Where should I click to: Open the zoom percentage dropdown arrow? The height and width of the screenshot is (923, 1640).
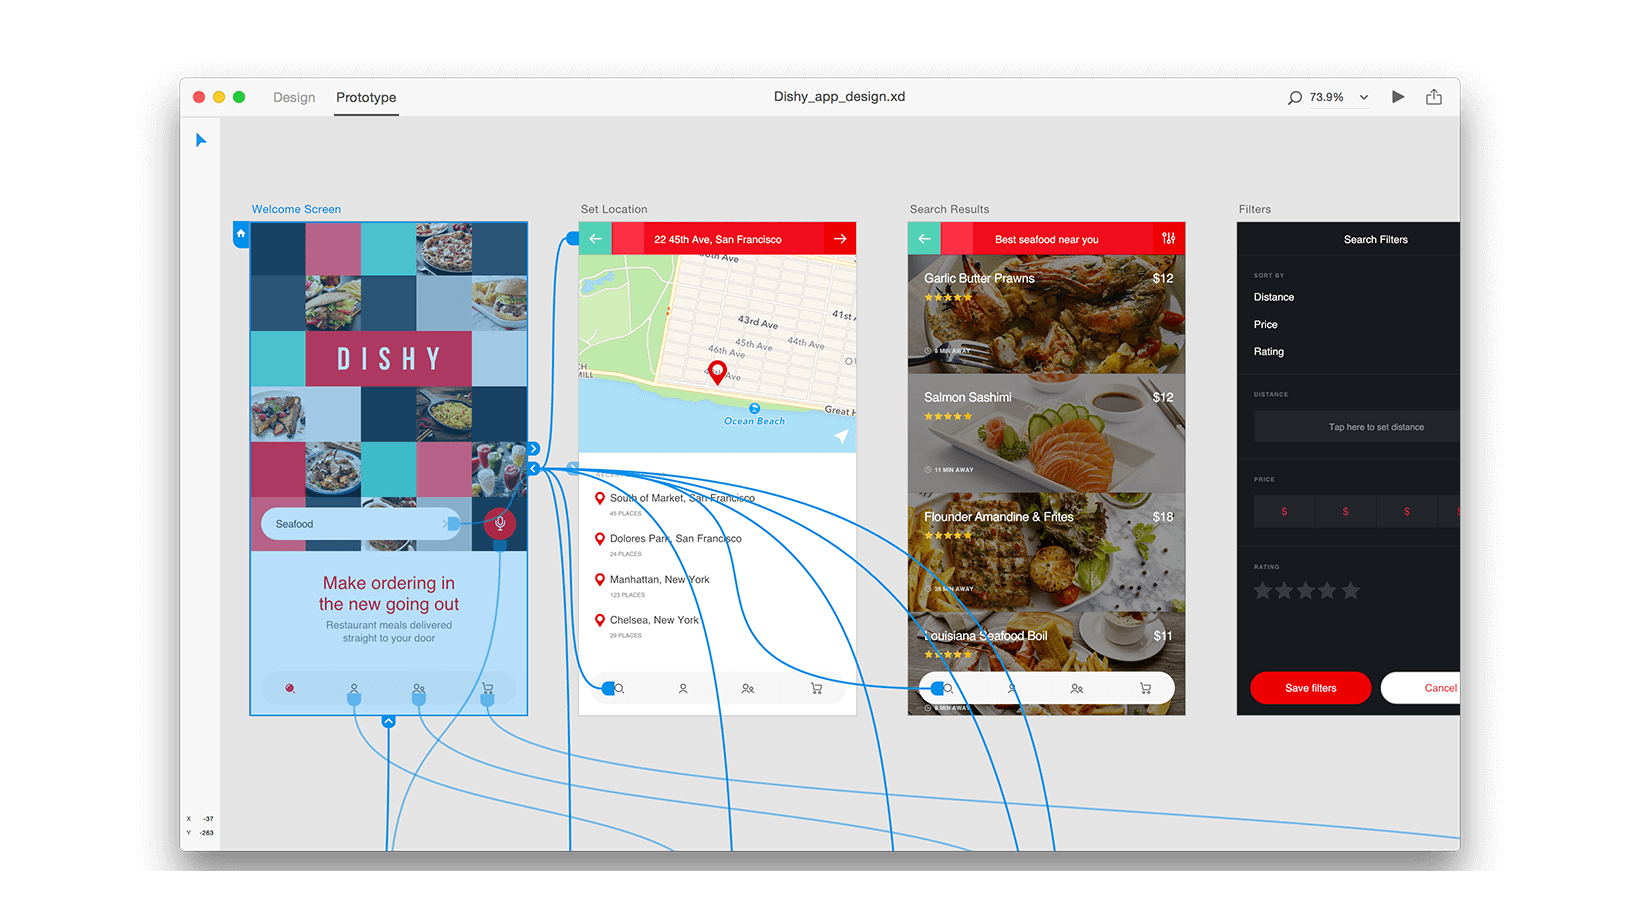pyautogui.click(x=1364, y=98)
